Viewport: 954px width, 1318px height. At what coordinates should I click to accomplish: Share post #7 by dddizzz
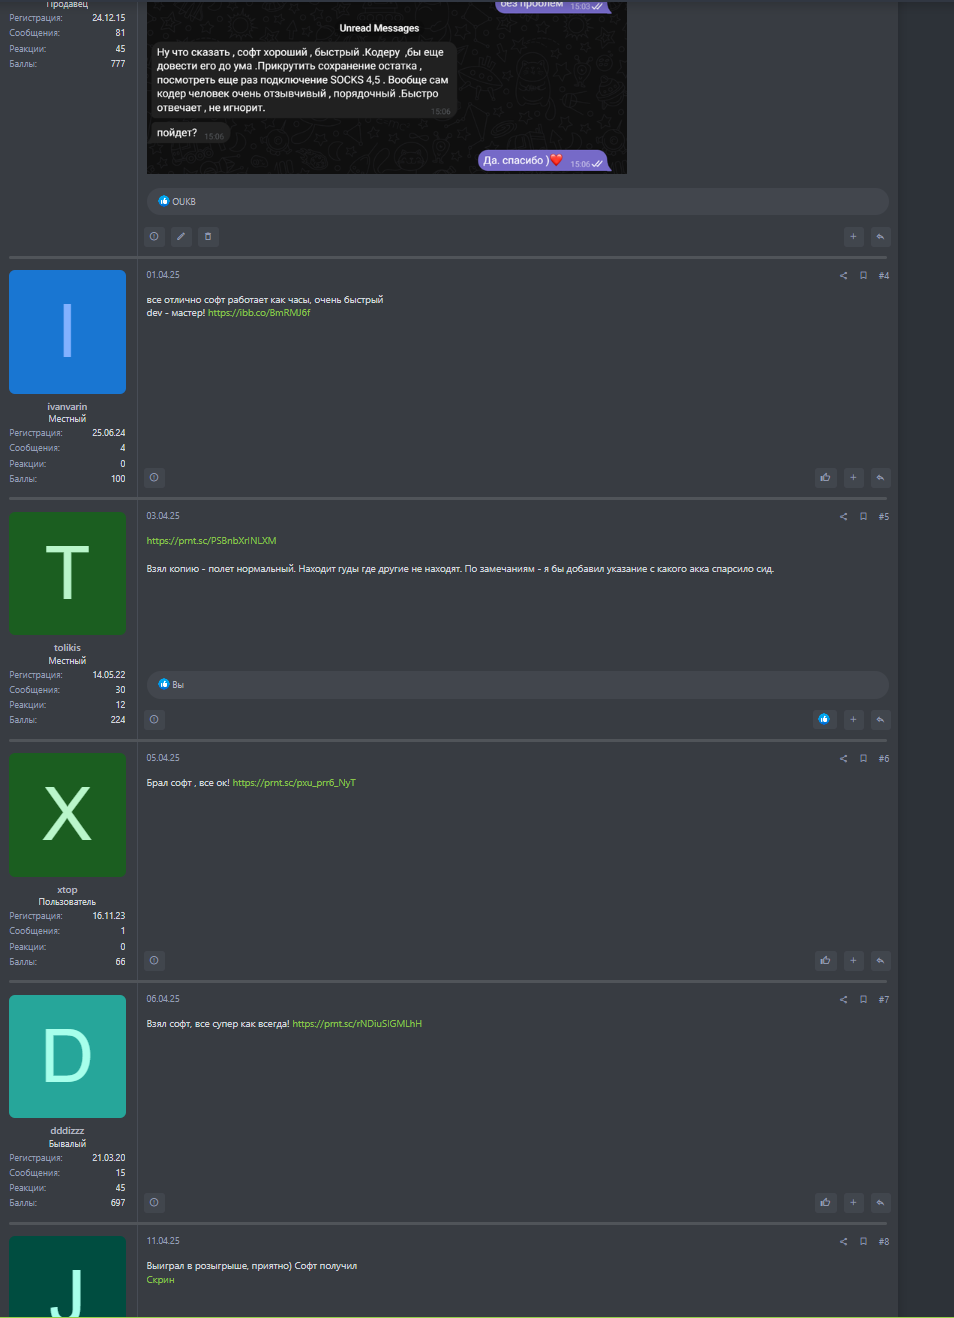843,1000
